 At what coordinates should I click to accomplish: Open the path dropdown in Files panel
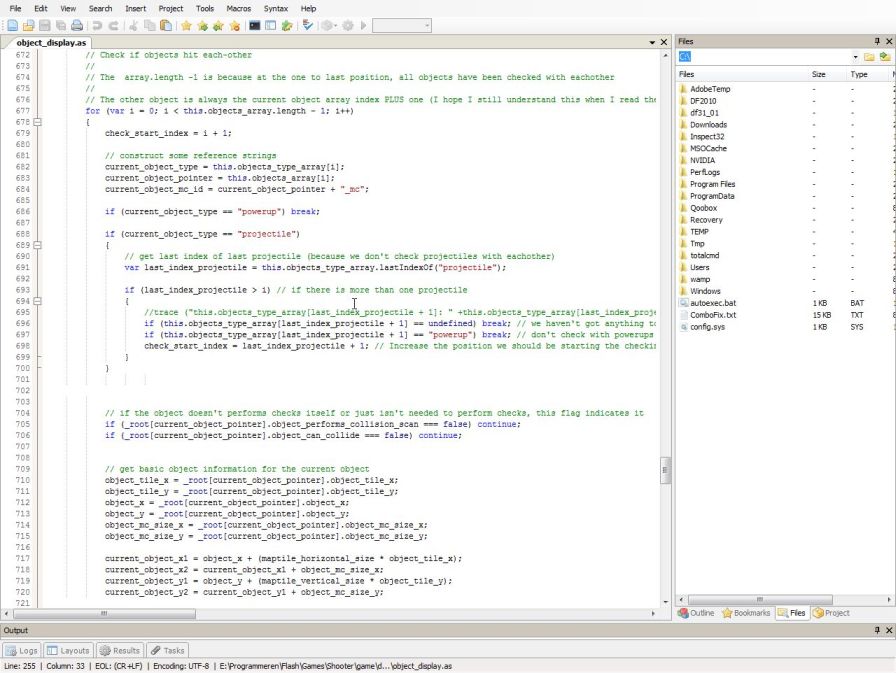click(855, 57)
